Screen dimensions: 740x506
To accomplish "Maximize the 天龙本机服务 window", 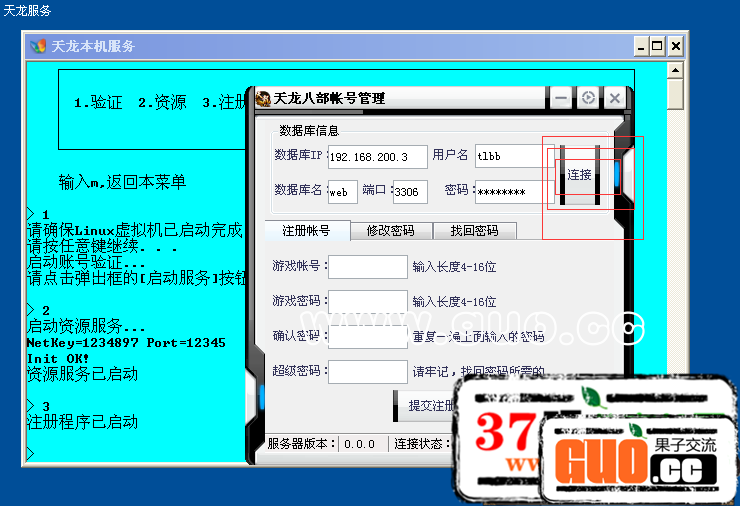I will point(657,46).
